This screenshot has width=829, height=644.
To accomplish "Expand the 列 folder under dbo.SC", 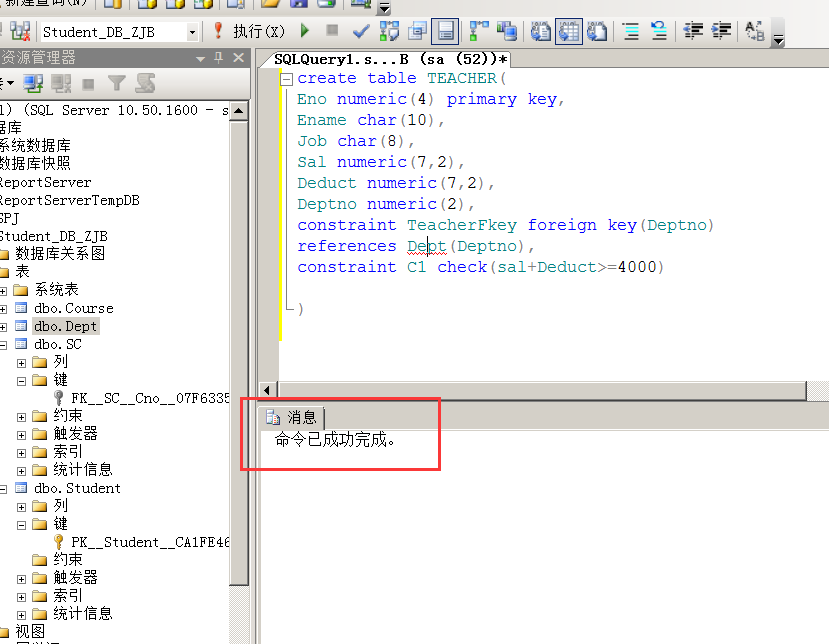I will (21, 363).
